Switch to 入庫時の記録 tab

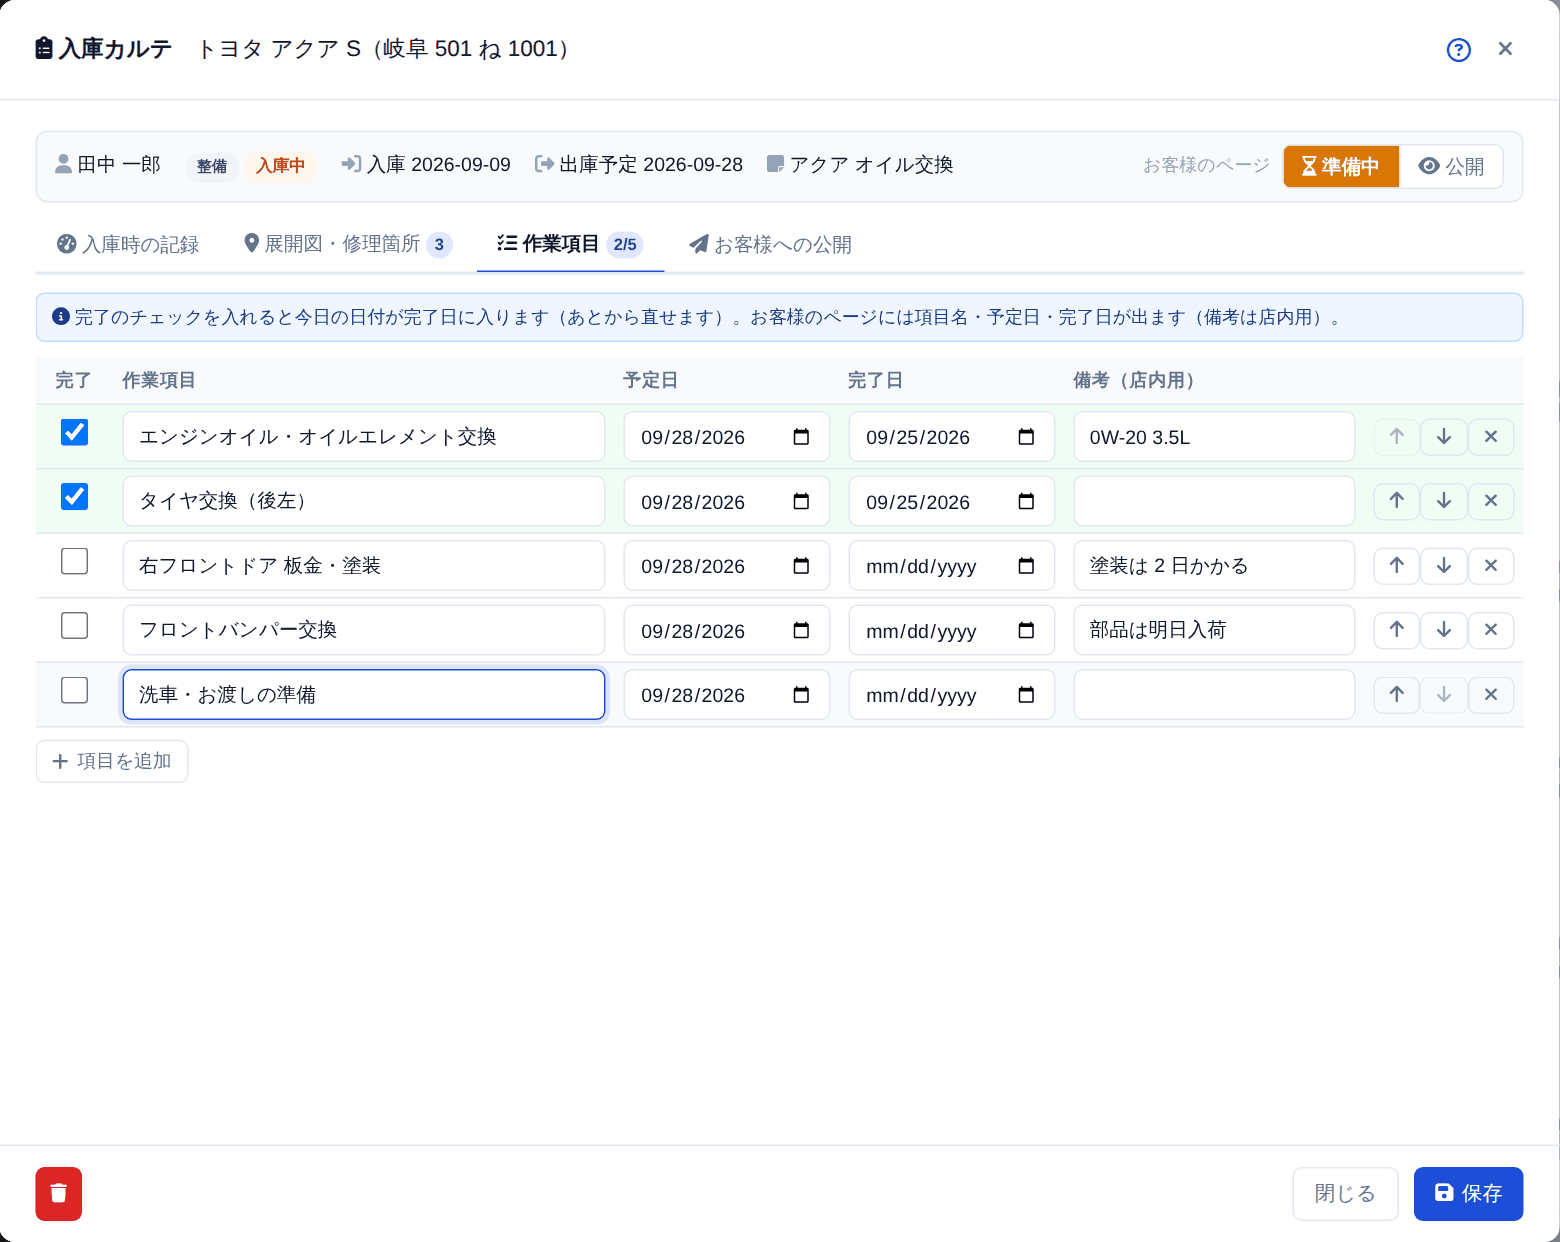128,244
